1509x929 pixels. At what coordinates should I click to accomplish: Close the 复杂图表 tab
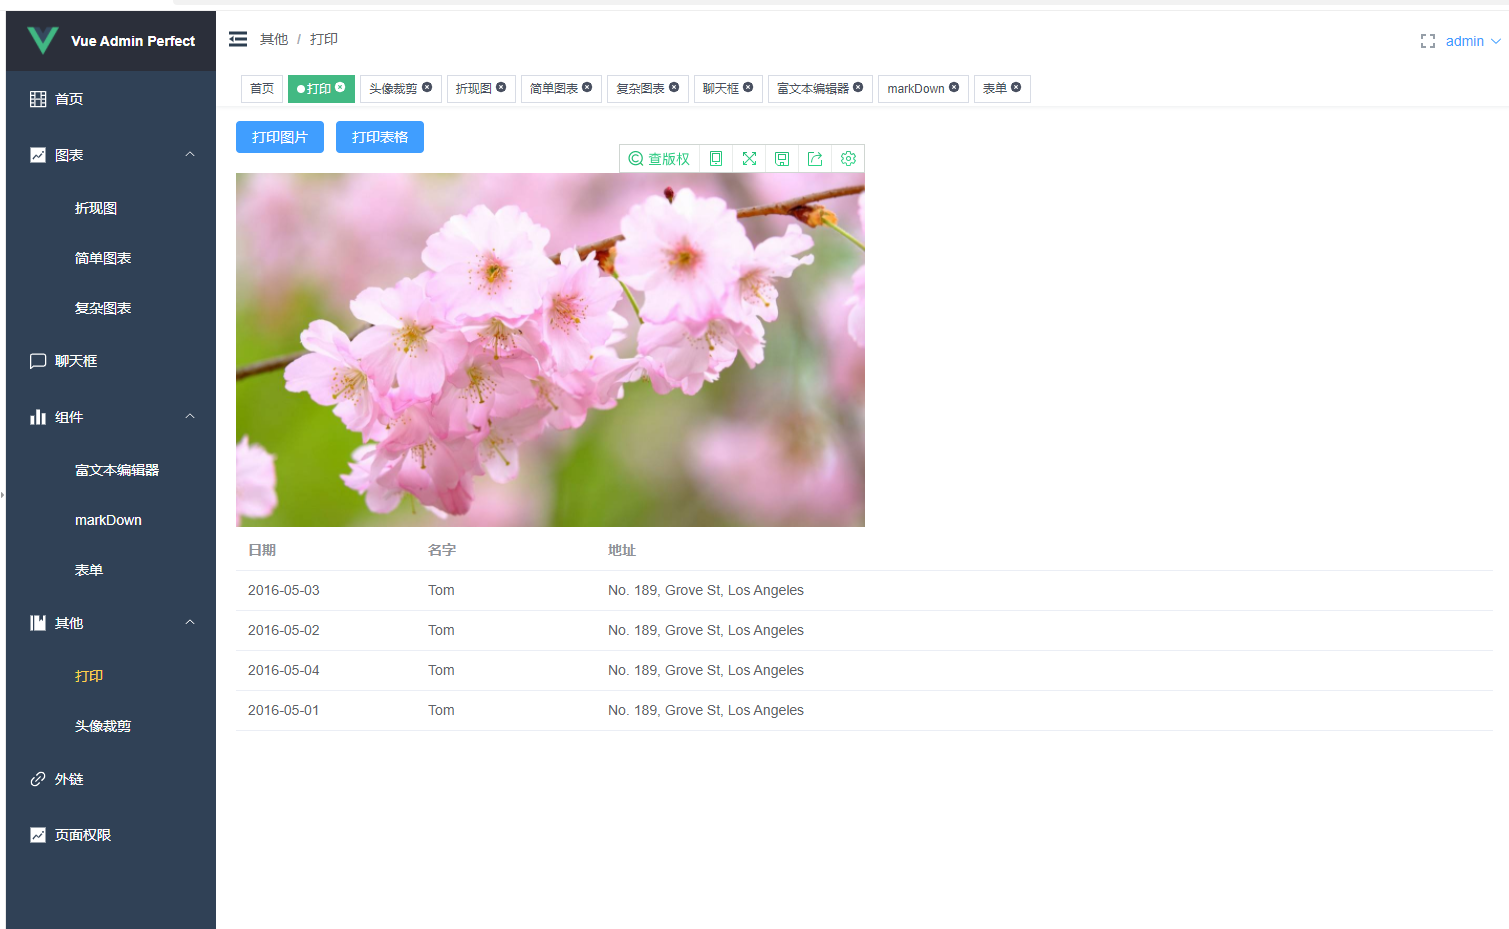(x=674, y=87)
